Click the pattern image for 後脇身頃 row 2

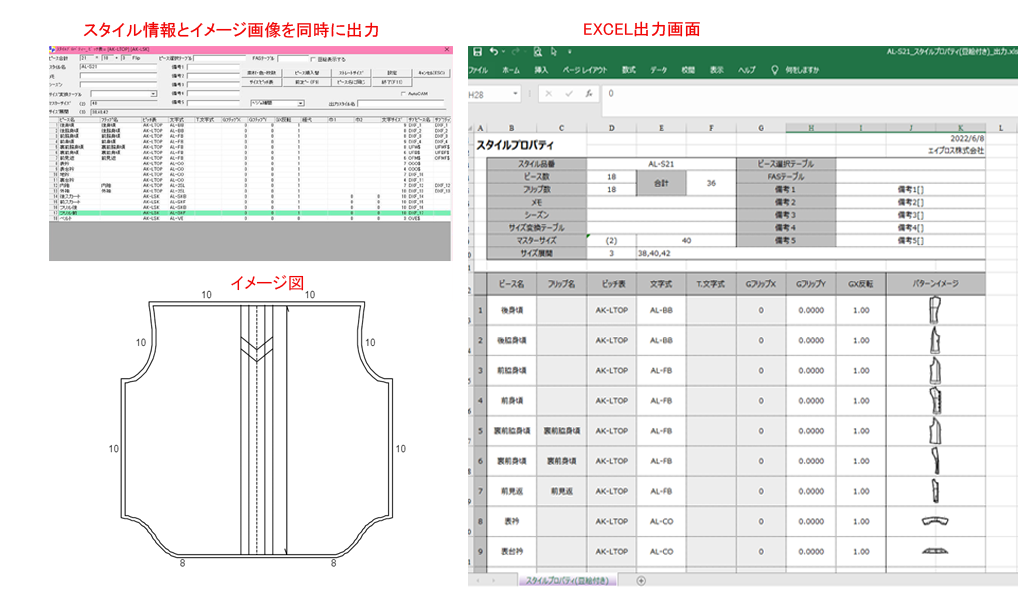click(x=934, y=341)
